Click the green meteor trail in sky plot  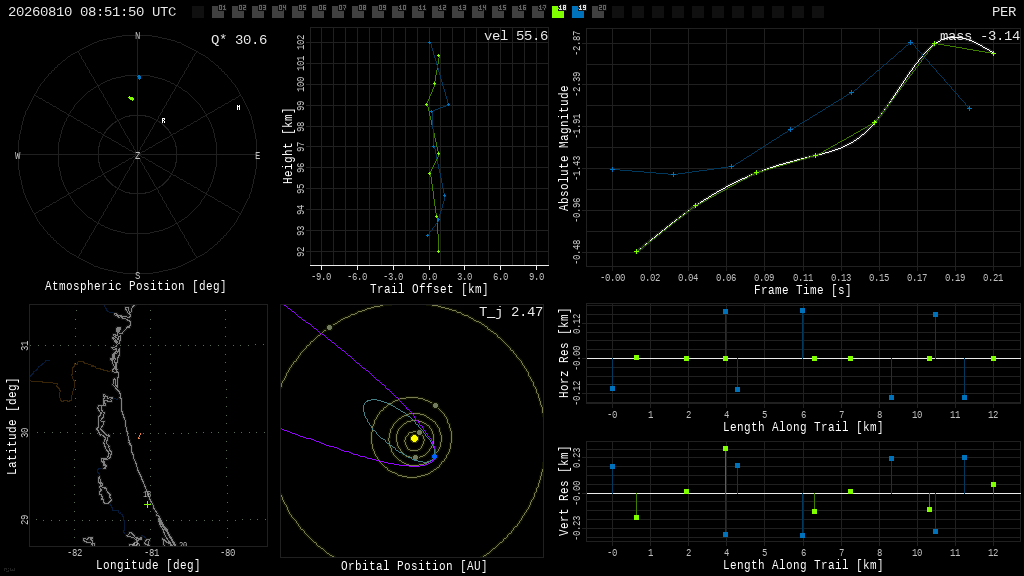[x=131, y=99]
